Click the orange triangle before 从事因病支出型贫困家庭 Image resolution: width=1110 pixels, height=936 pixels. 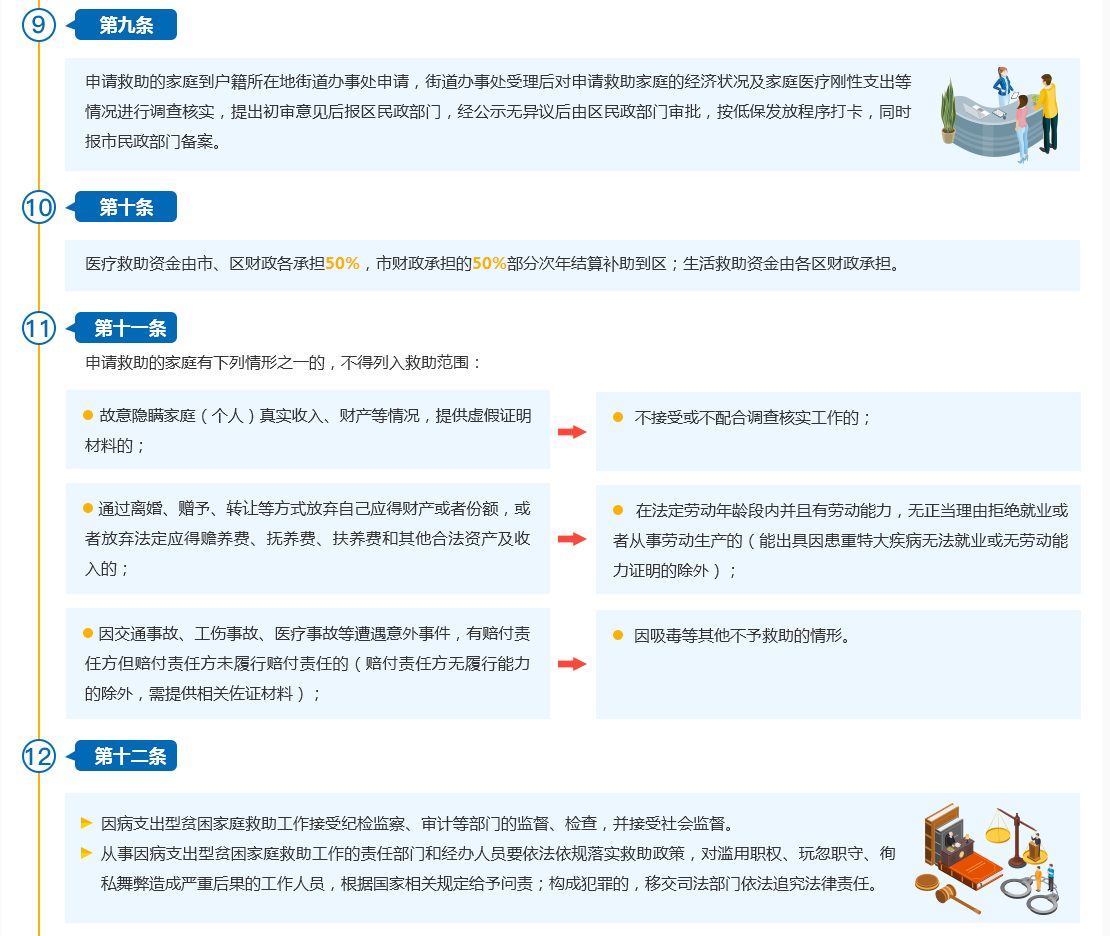[x=86, y=853]
